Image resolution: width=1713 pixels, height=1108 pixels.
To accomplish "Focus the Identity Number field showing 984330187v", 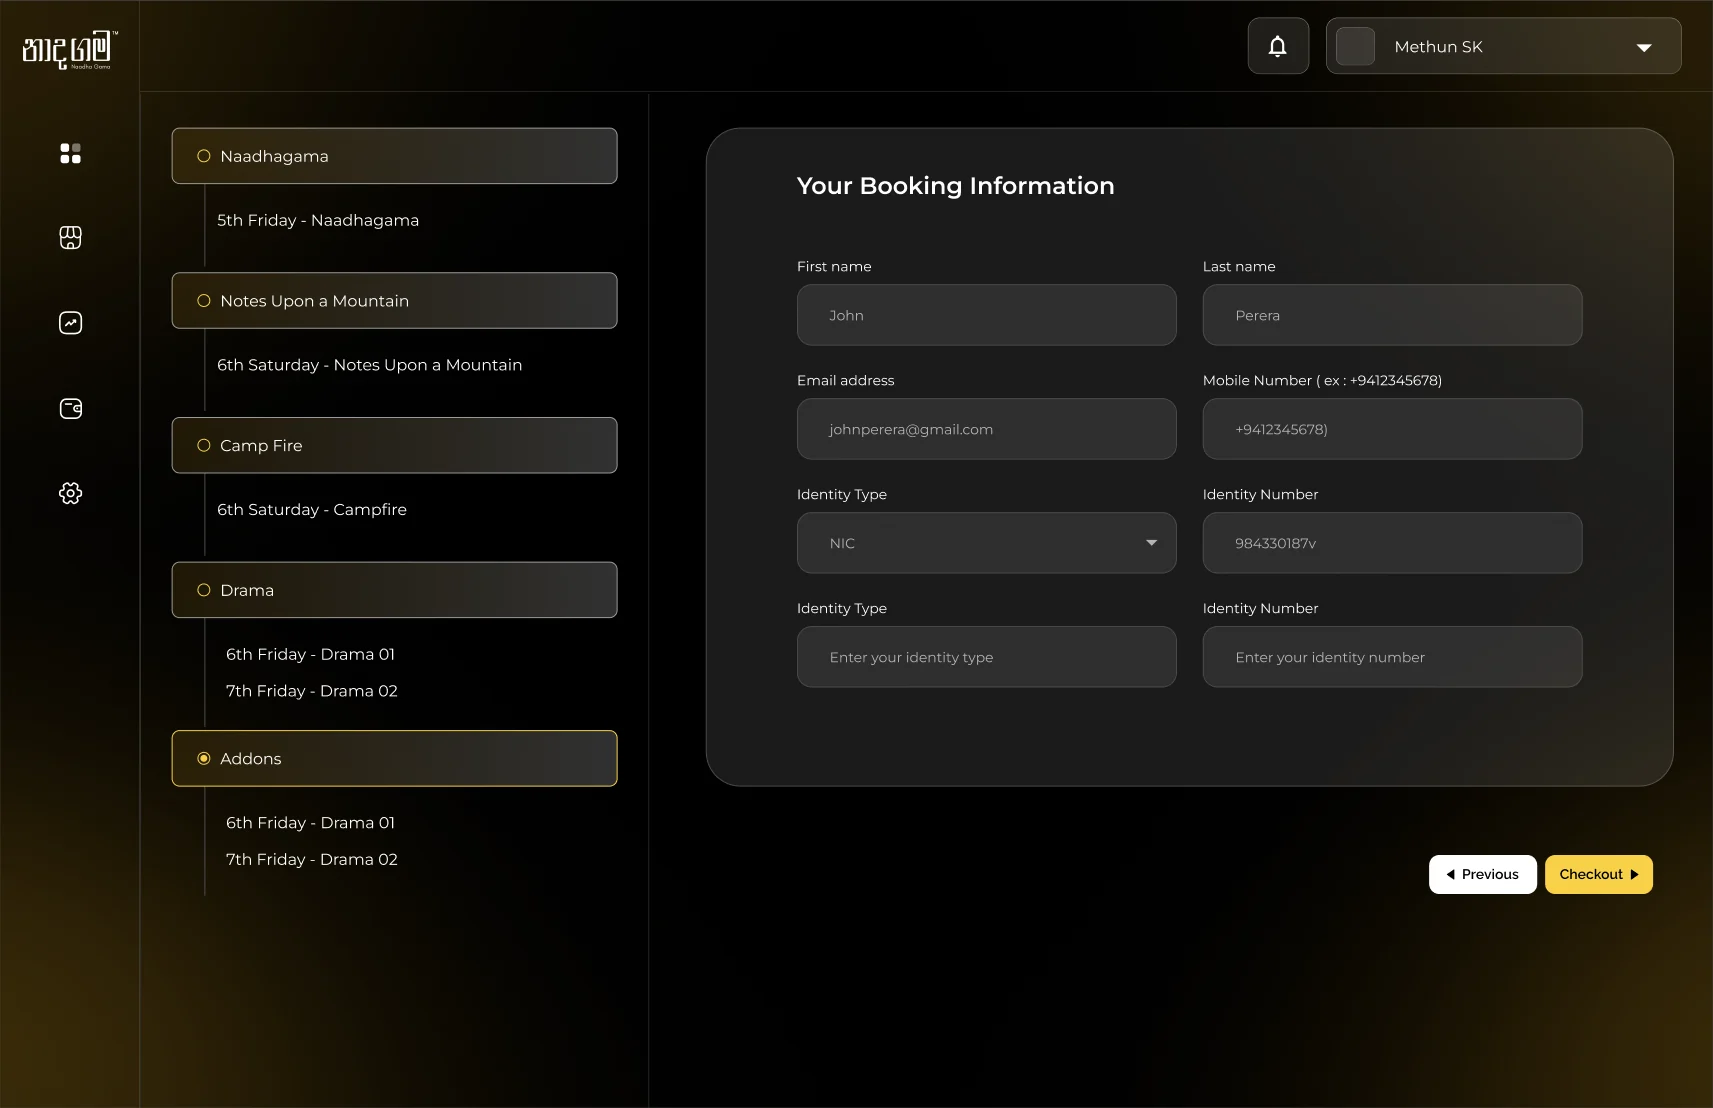I will [1392, 543].
